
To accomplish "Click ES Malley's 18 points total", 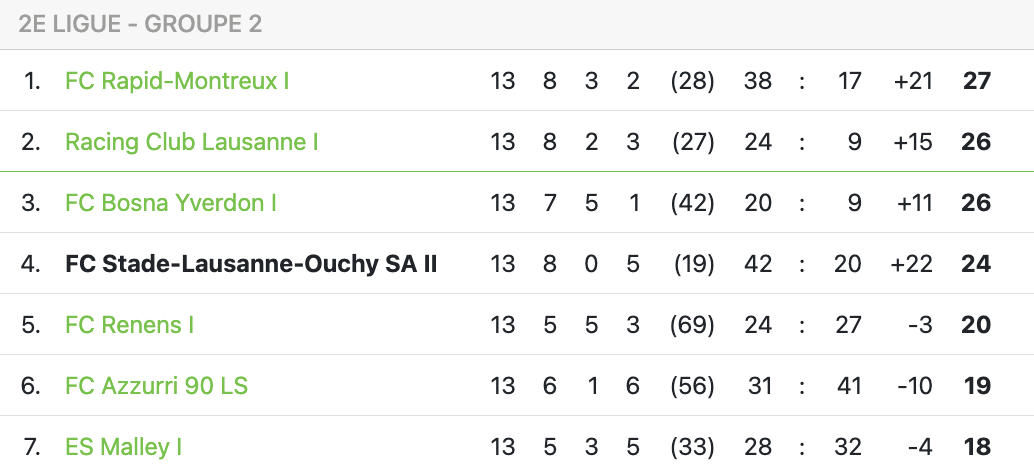I will [x=977, y=447].
